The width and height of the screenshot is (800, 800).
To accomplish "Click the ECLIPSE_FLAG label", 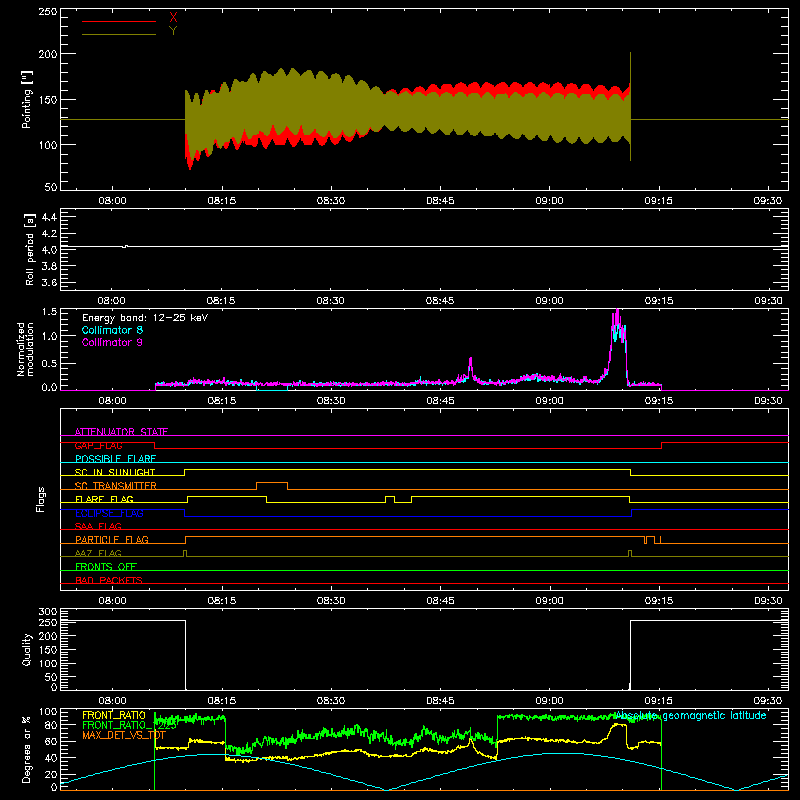I will 109,513.
